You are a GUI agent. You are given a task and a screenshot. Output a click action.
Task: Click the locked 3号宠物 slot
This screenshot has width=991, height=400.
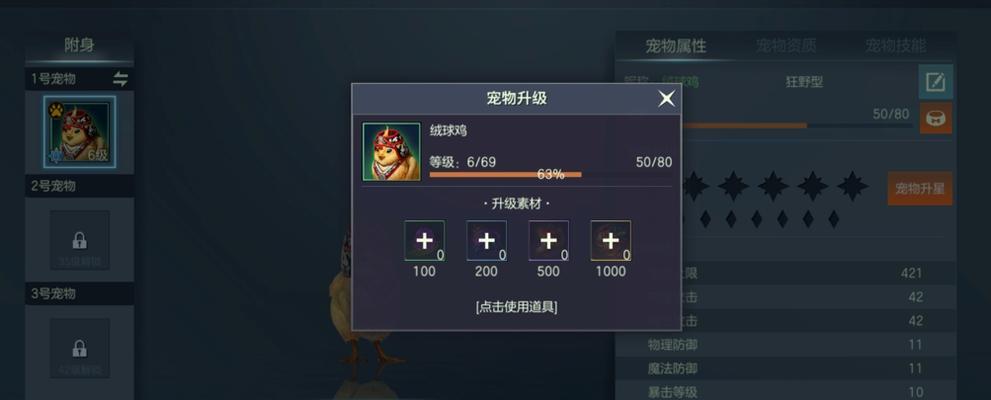pyautogui.click(x=80, y=348)
